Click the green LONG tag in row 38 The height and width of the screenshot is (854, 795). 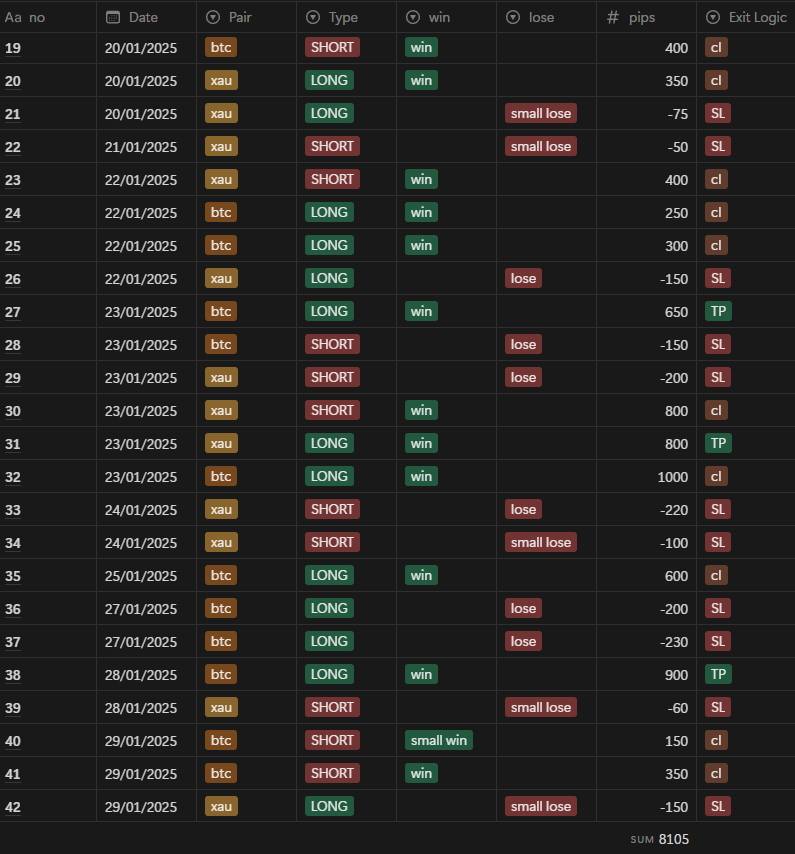tap(329, 674)
